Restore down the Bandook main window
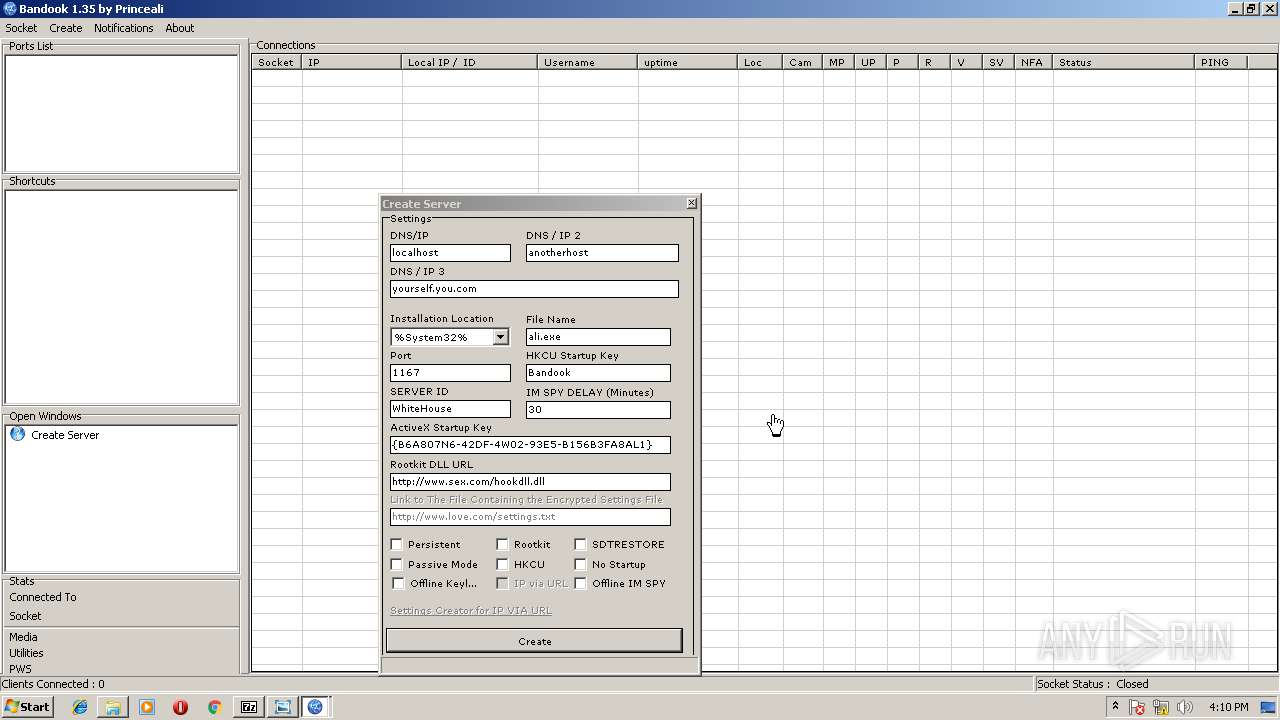 point(1250,9)
